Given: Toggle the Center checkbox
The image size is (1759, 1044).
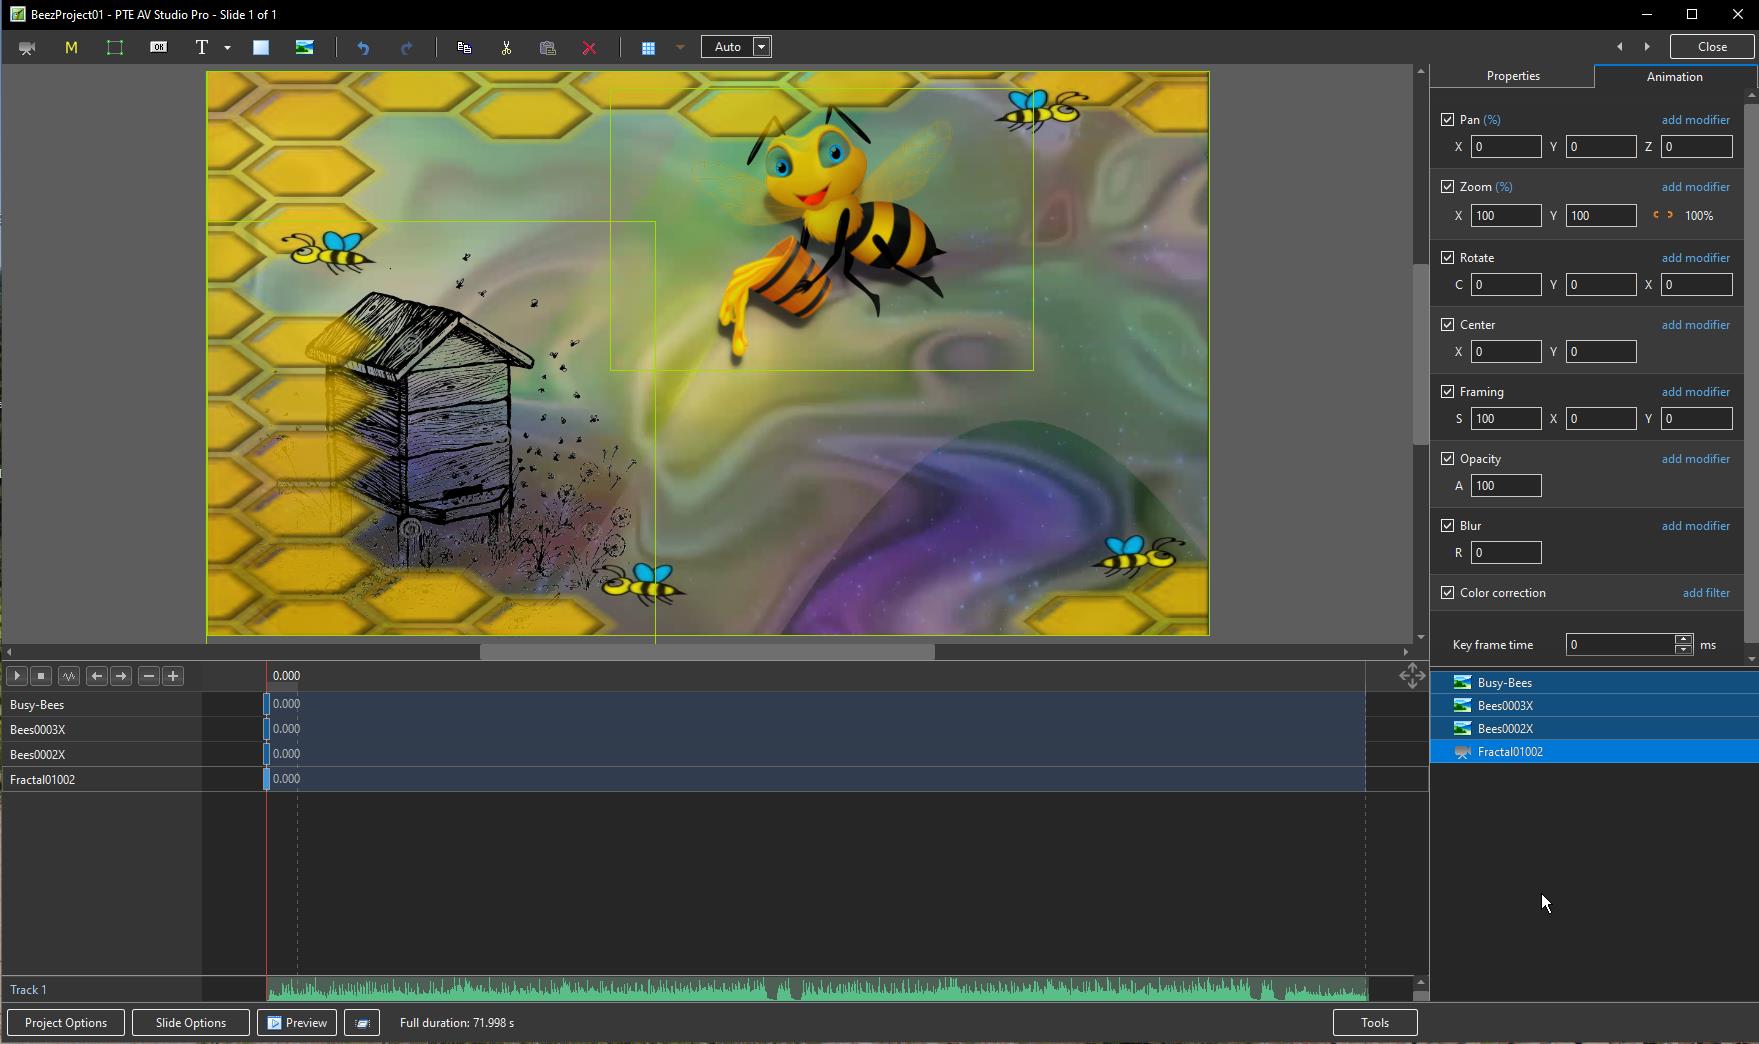Looking at the screenshot, I should 1447,325.
